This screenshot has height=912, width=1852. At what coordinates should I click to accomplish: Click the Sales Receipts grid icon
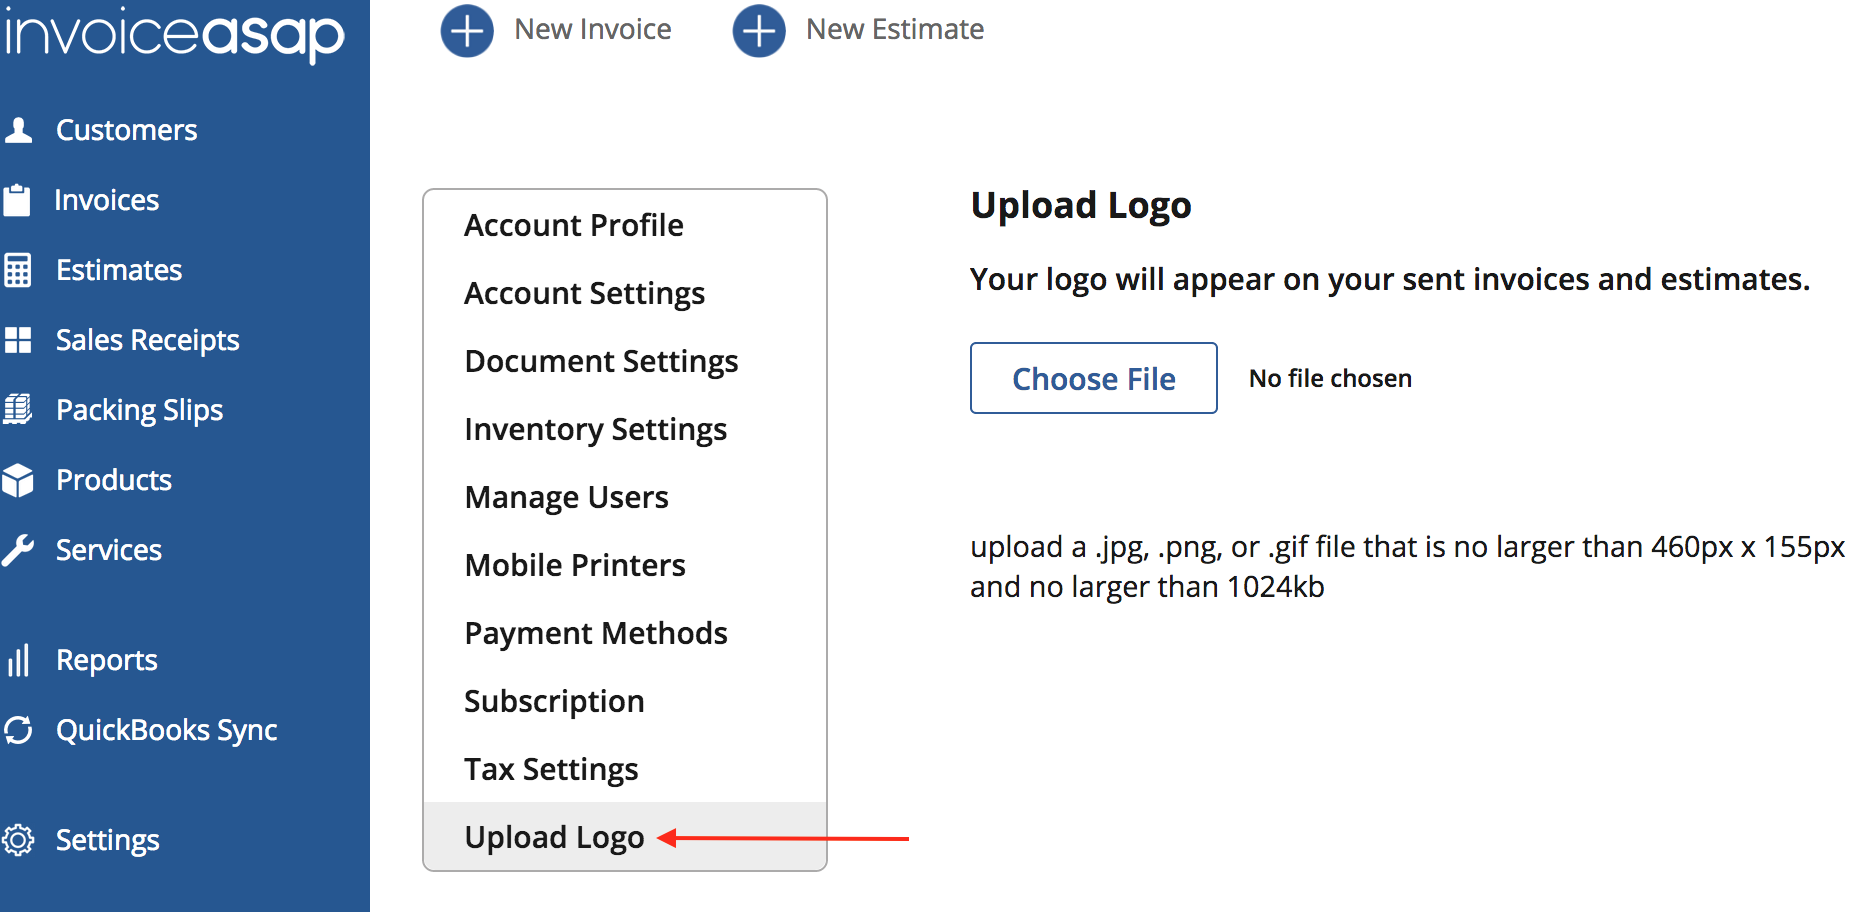18,340
